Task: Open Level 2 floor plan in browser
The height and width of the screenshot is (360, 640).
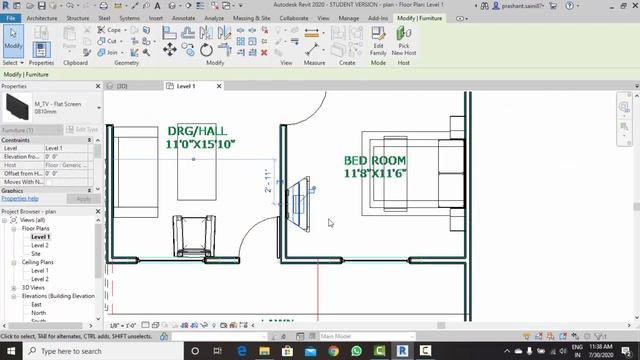Action: pos(40,245)
